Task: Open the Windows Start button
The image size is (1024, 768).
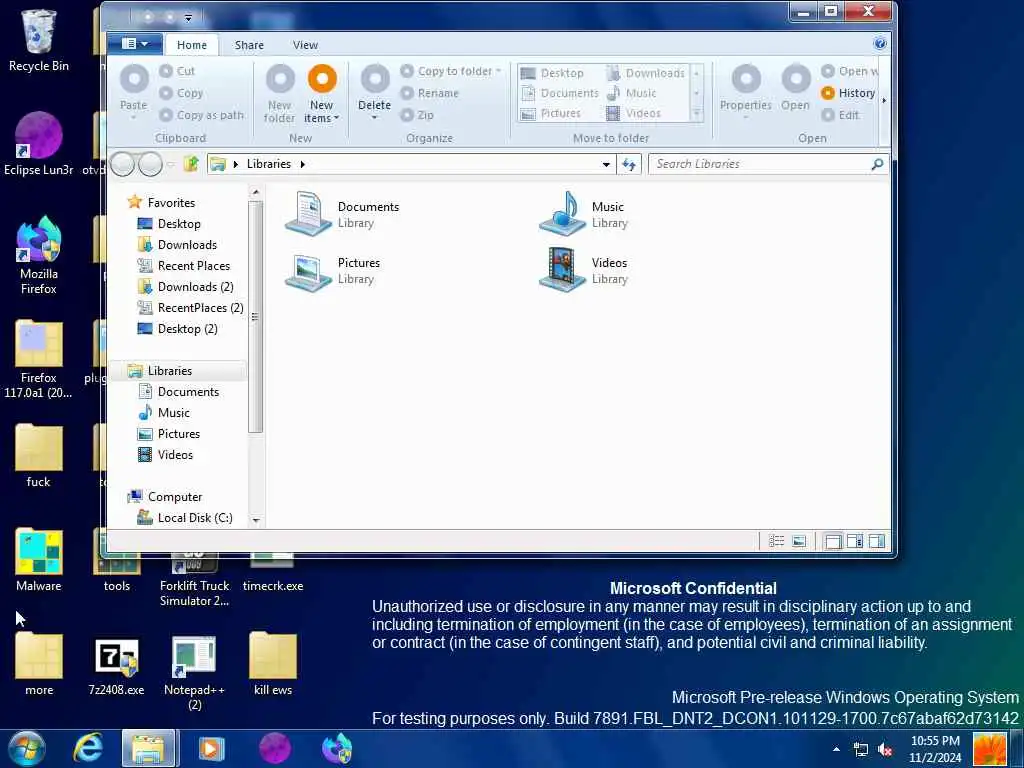Action: (27, 748)
